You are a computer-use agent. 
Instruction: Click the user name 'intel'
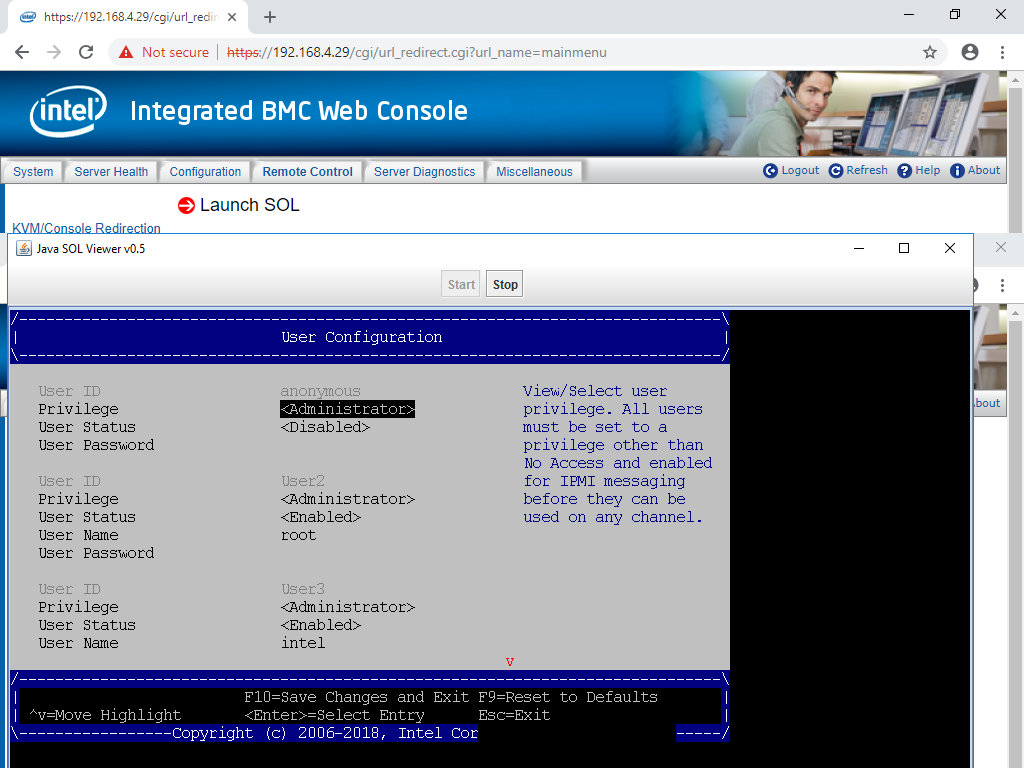coord(303,643)
